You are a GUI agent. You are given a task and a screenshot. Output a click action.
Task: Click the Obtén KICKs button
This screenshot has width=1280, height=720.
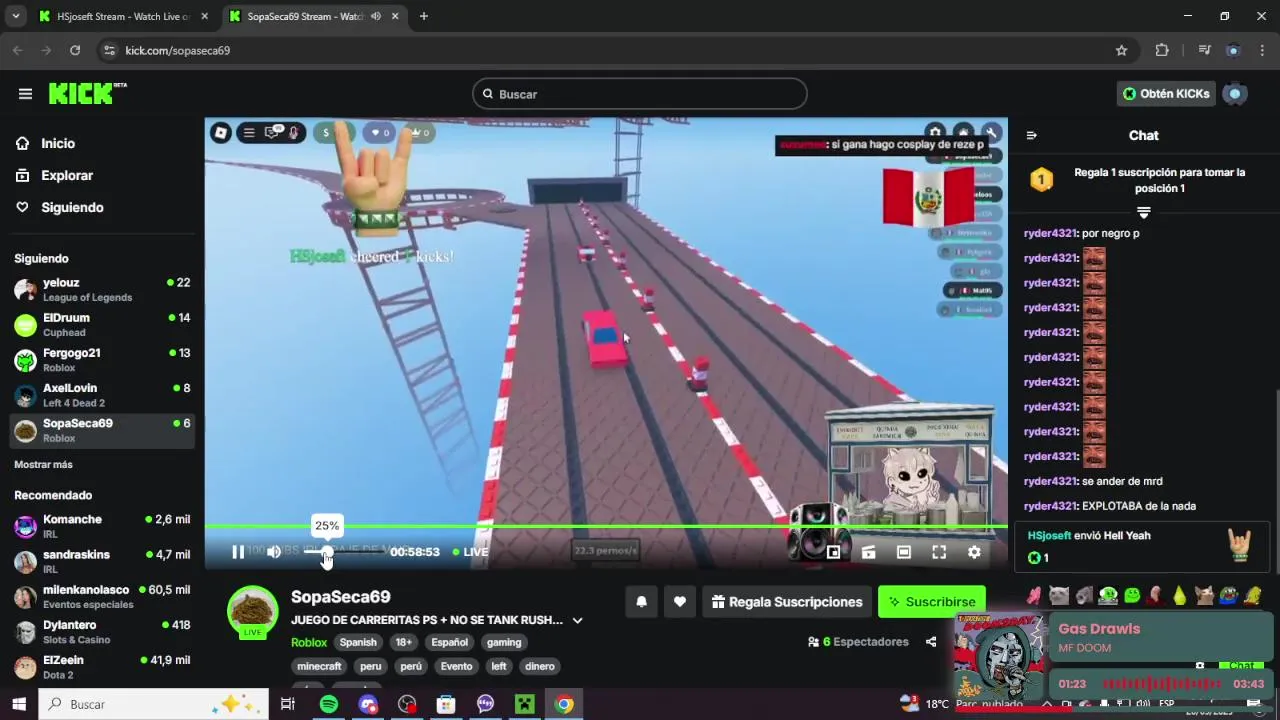[x=1166, y=94]
